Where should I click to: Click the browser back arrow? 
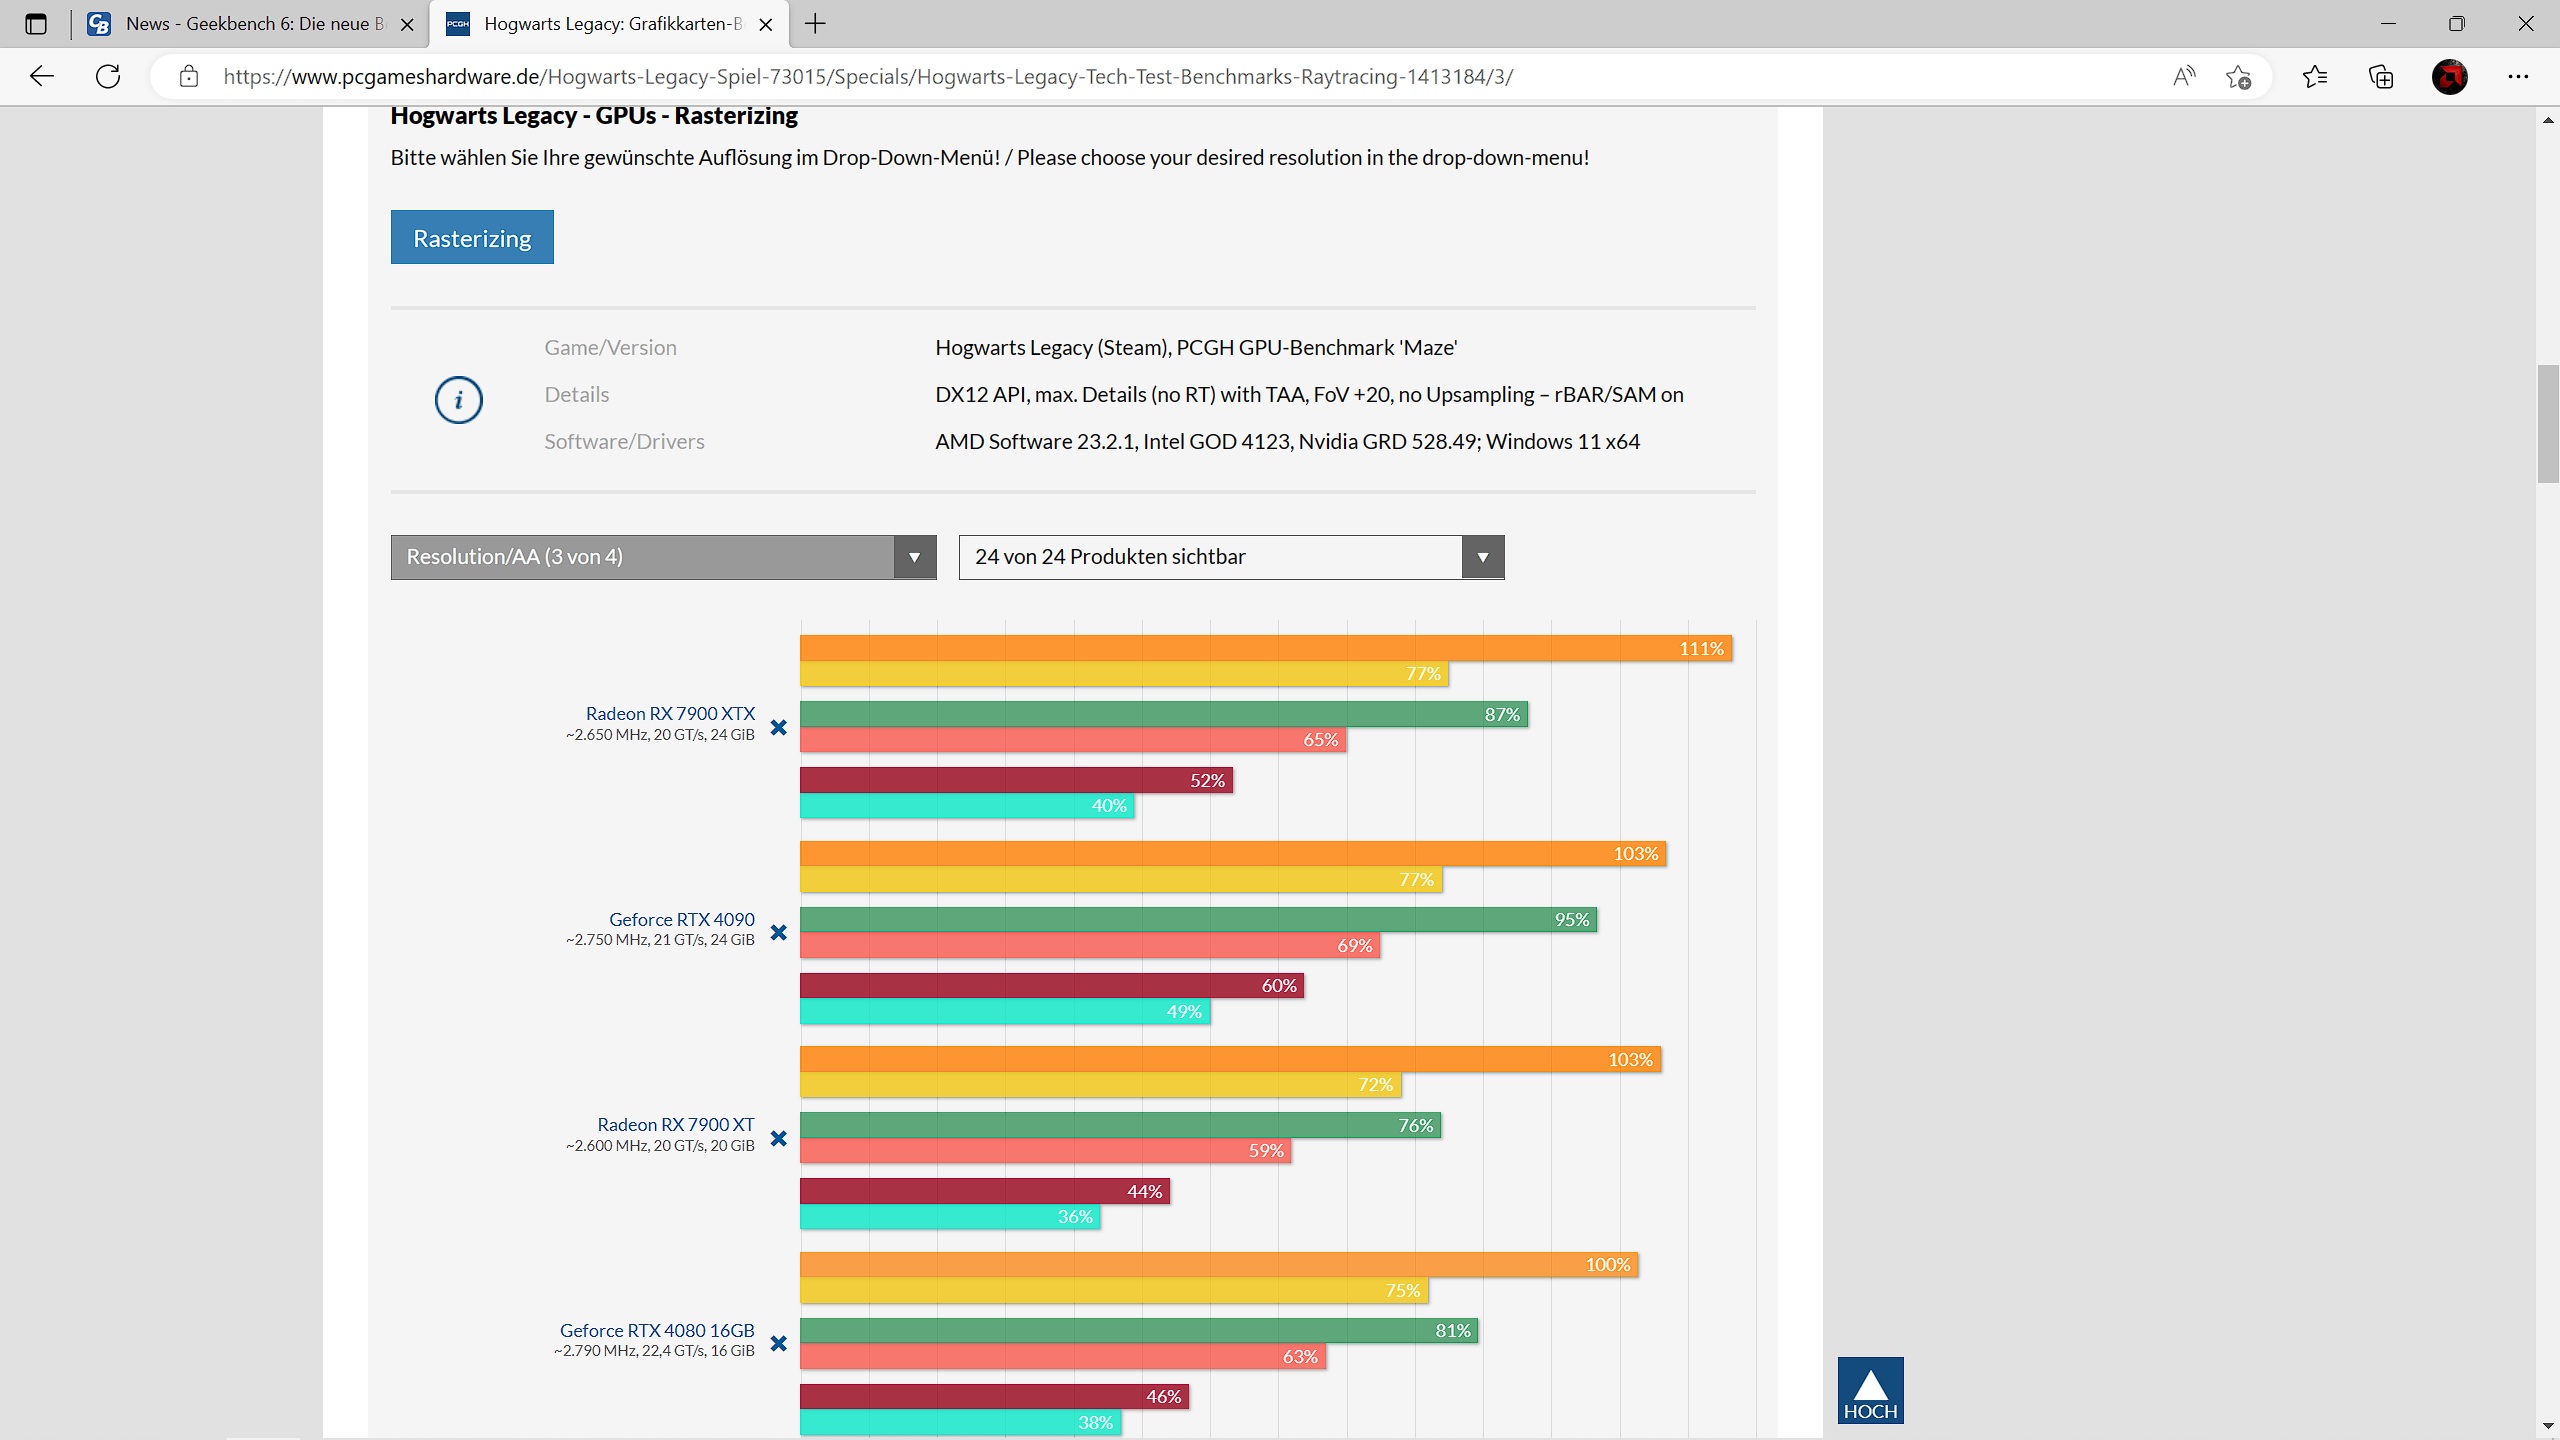[41, 77]
